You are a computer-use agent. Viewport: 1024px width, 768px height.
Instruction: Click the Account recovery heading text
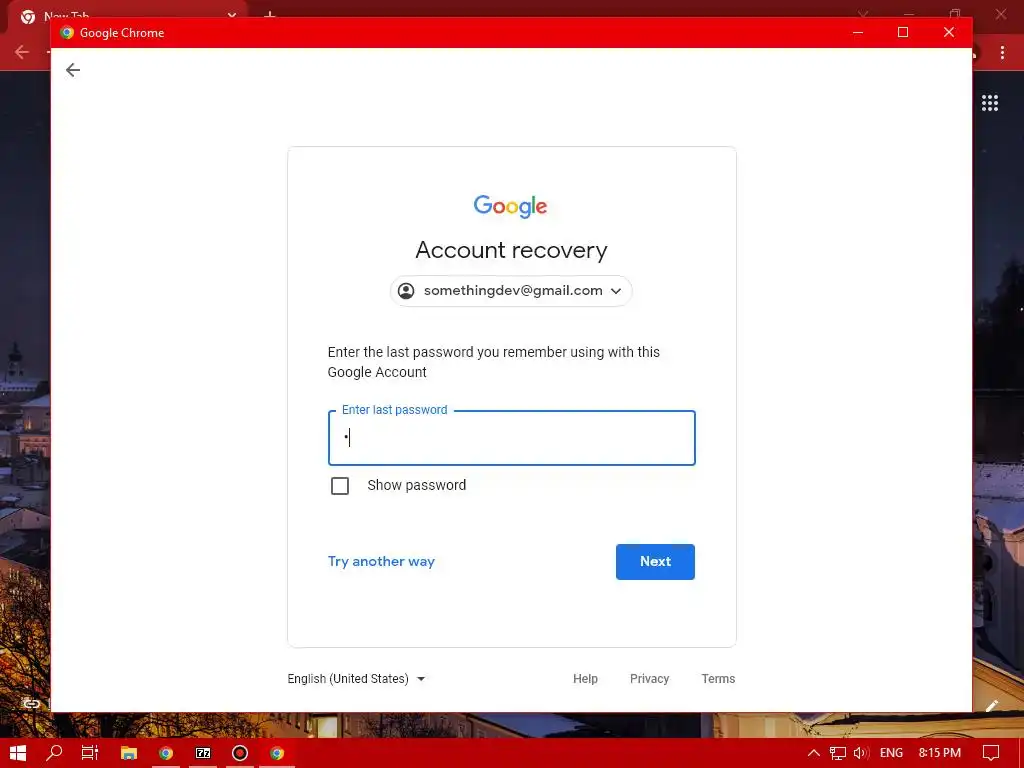511,250
